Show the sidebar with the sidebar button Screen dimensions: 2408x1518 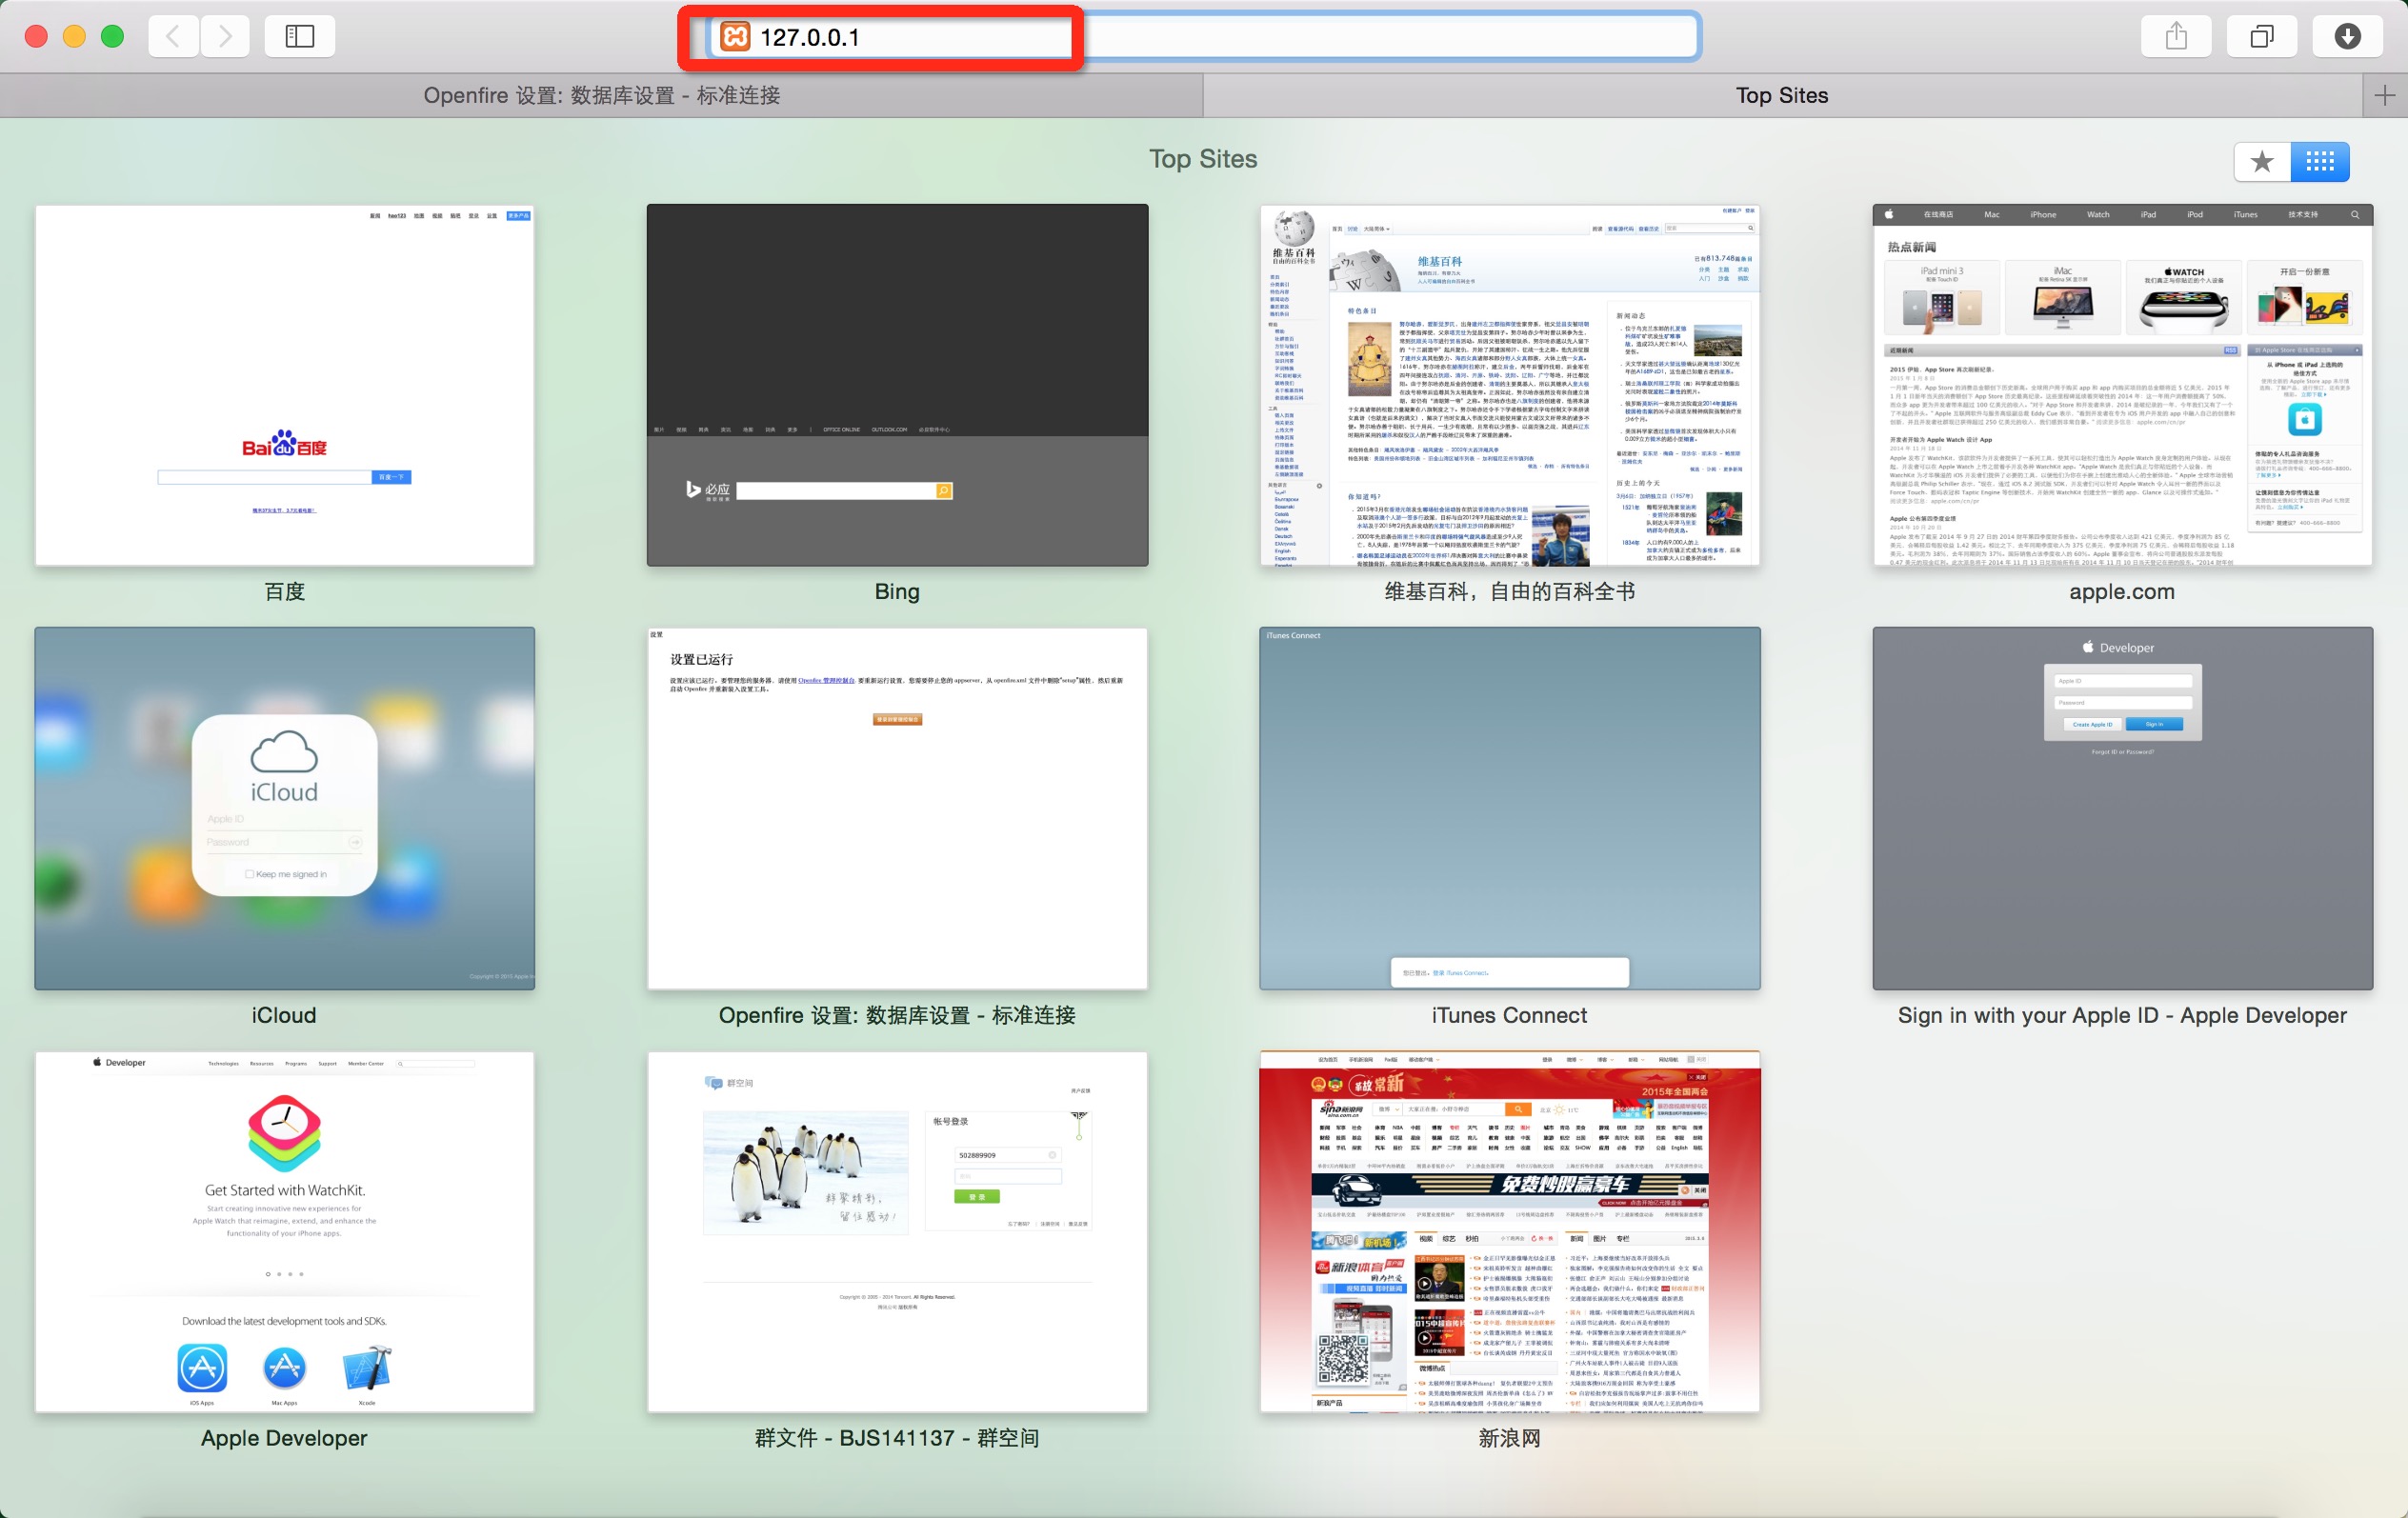[x=300, y=37]
